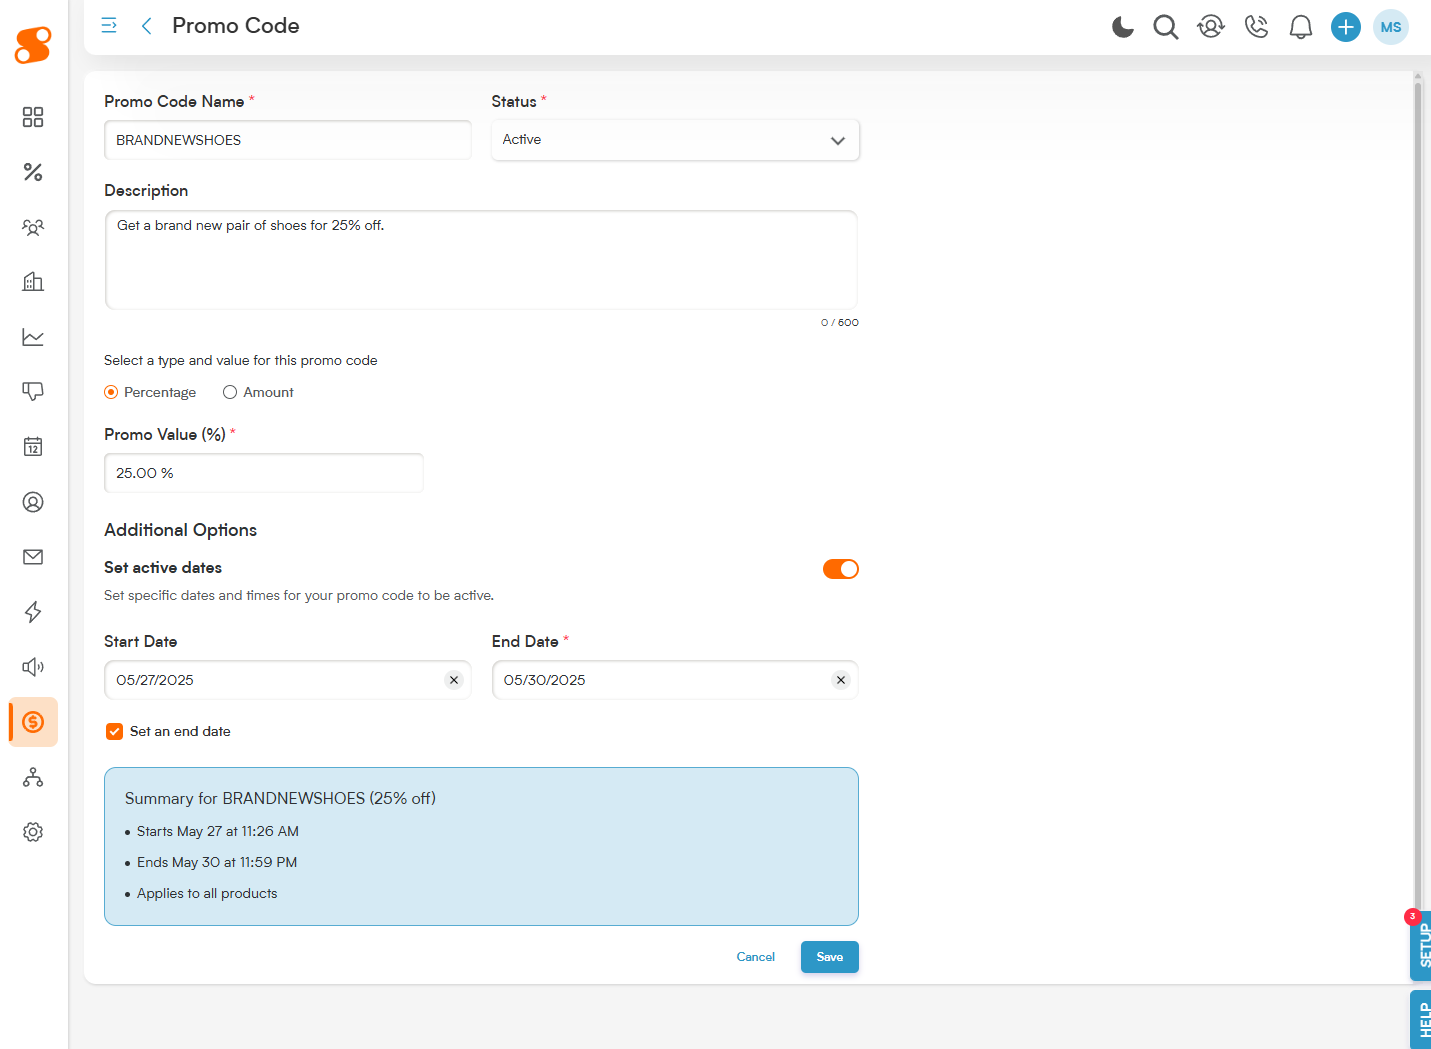Screen dimensions: 1431x1049
Task: Click into the Description text area
Action: (481, 260)
